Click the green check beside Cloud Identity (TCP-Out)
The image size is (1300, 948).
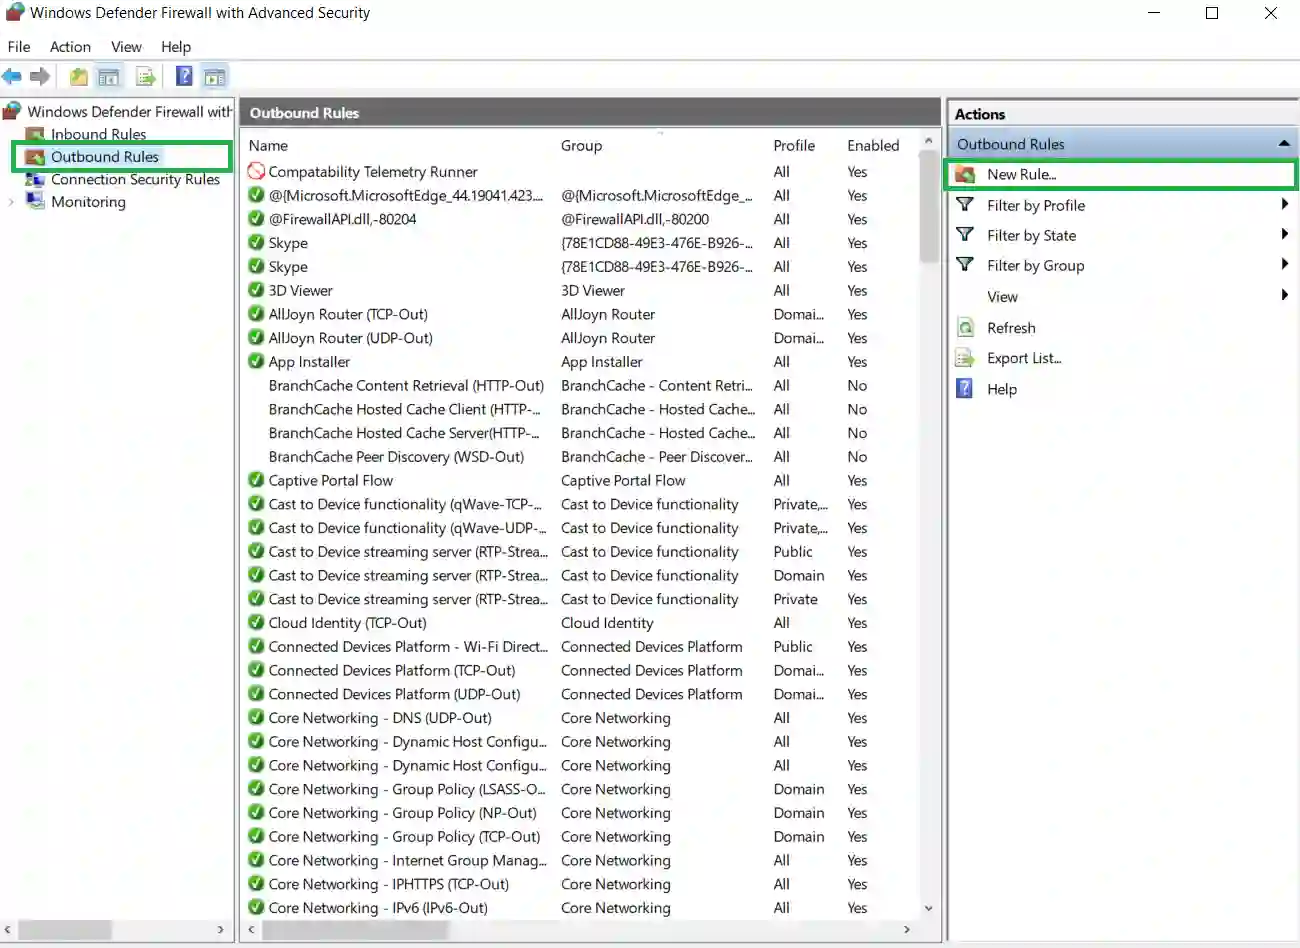point(256,623)
